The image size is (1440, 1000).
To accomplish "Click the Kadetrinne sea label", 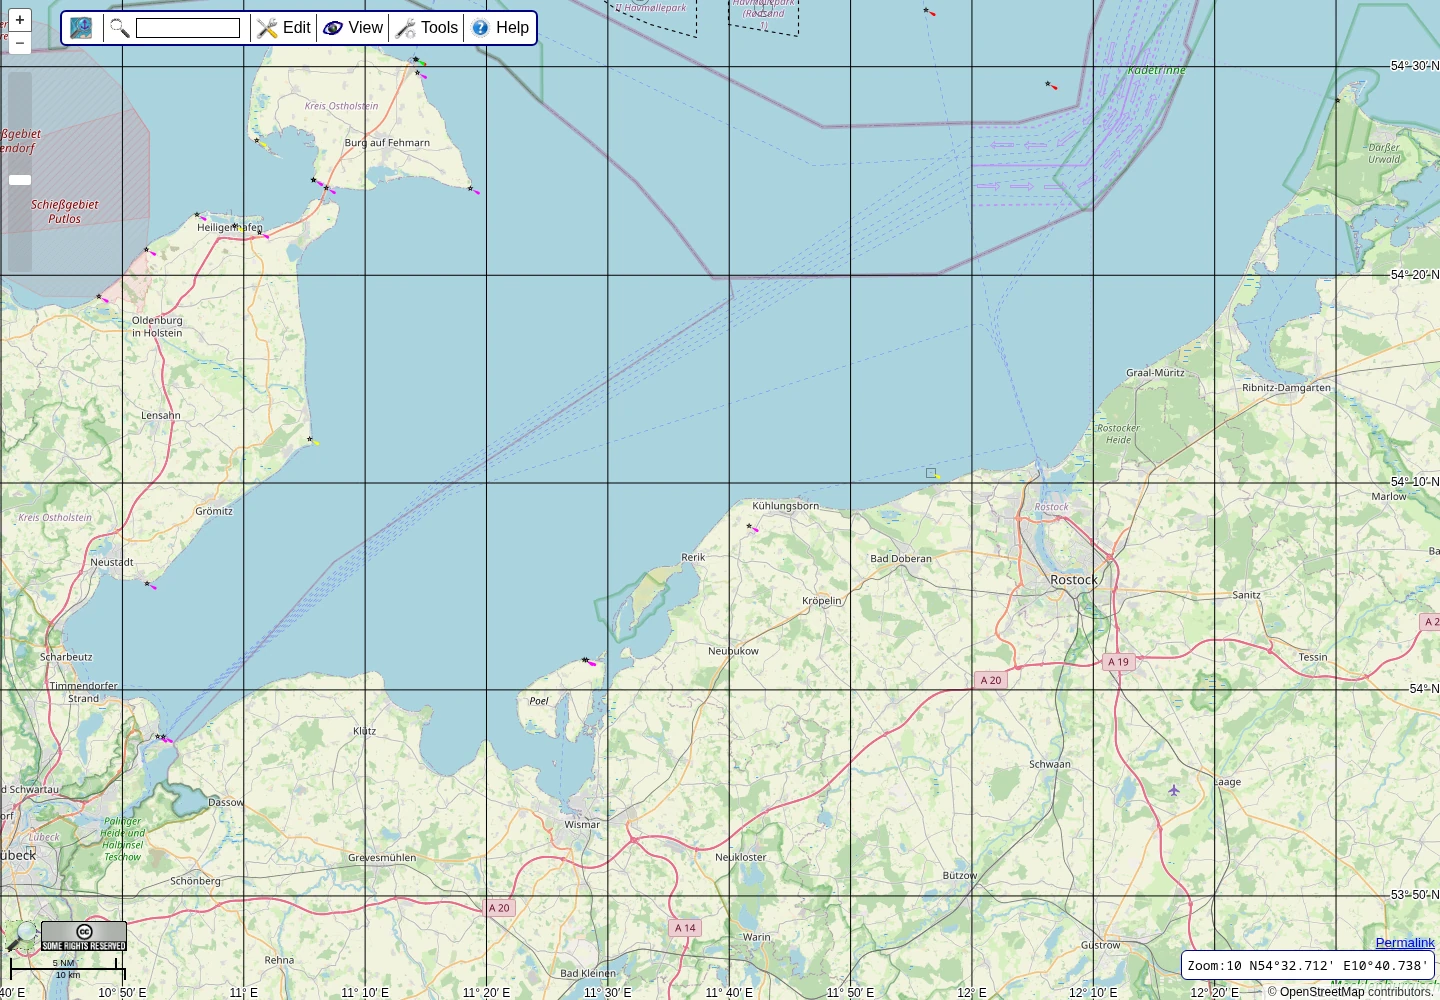I will [x=1156, y=70].
